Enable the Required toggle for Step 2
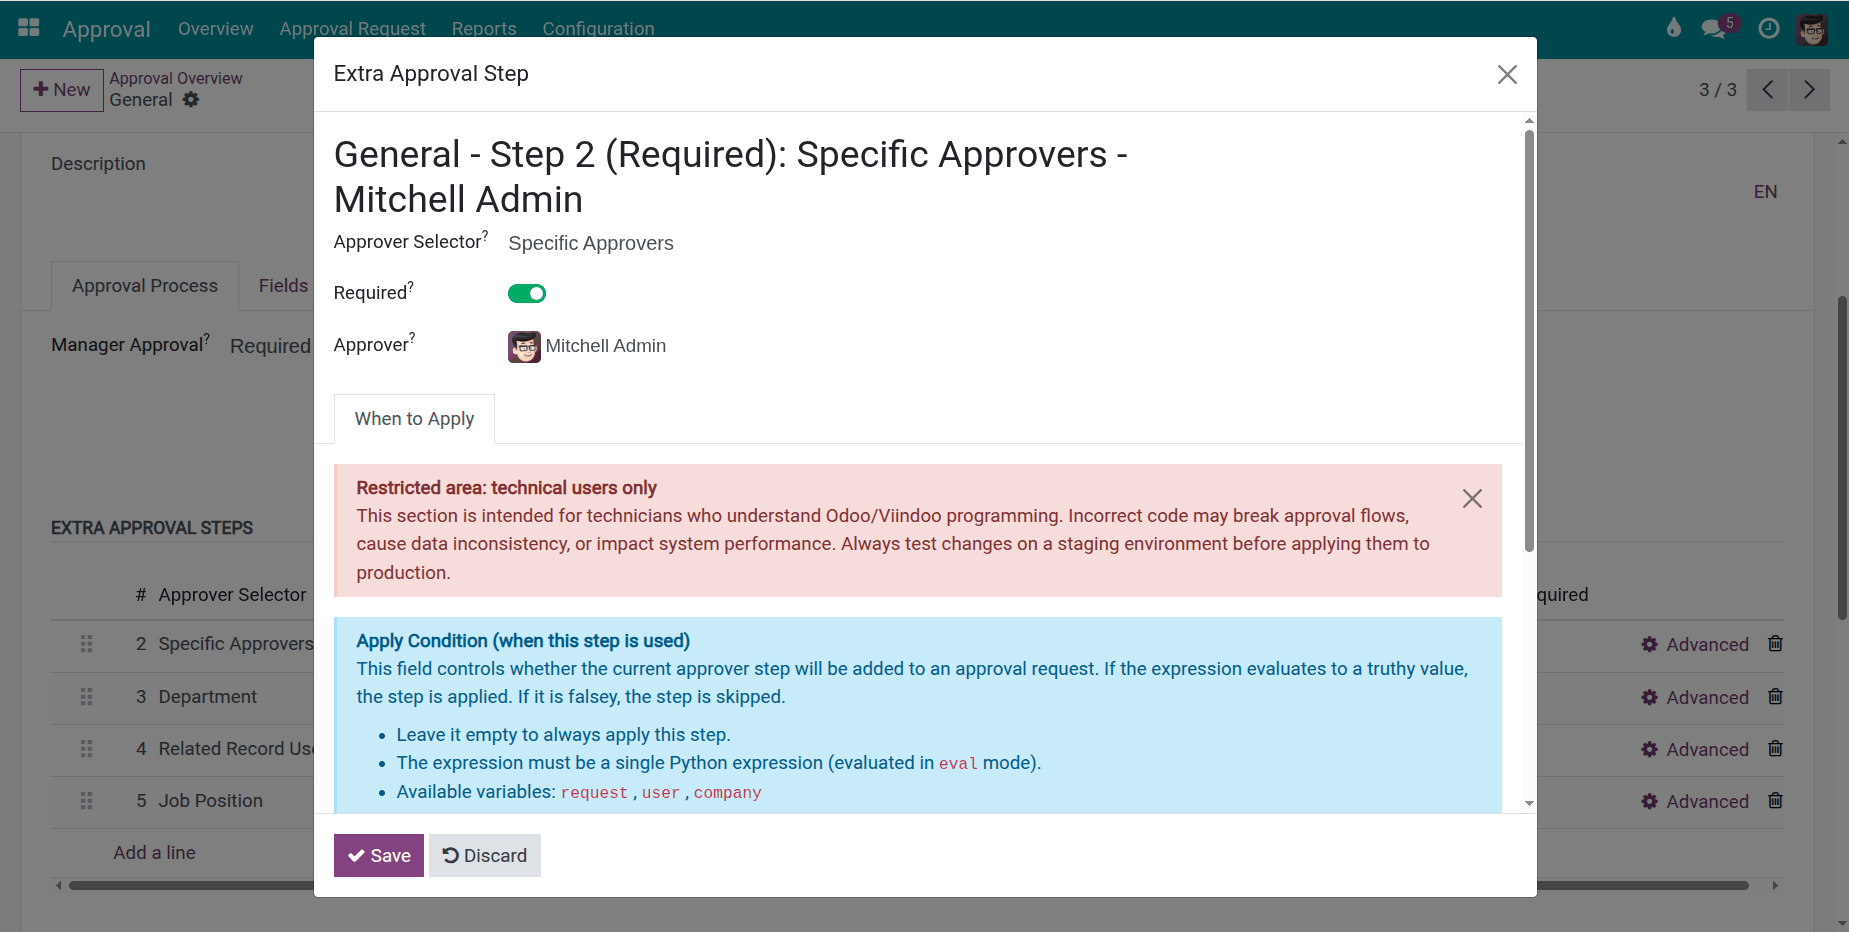Image resolution: width=1849 pixels, height=932 pixels. click(x=527, y=293)
